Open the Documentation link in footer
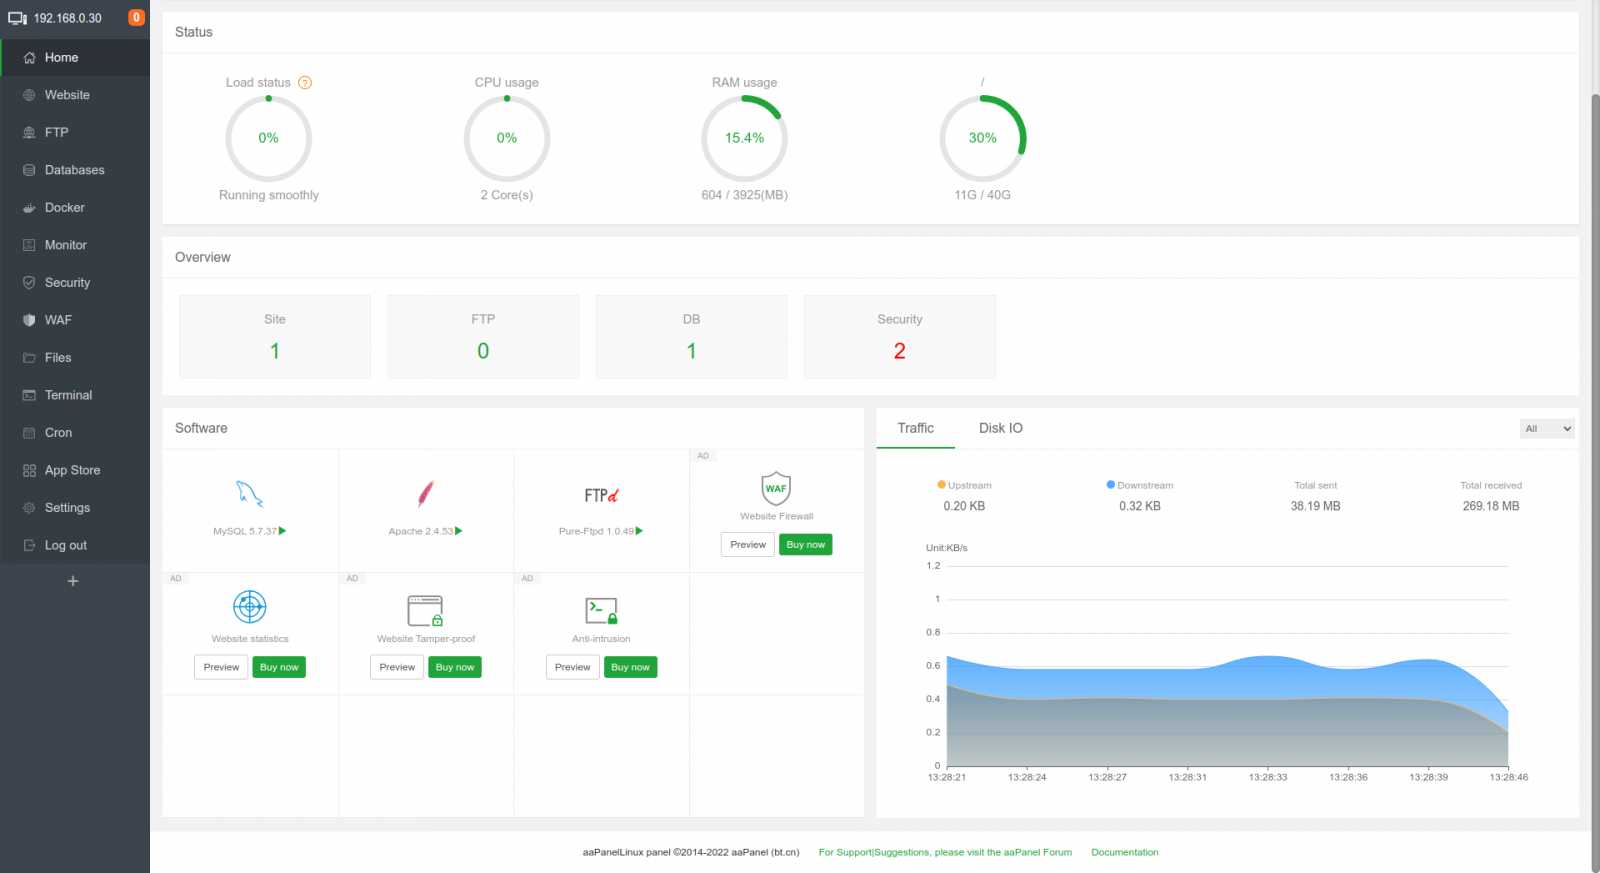The image size is (1600, 873). pyautogui.click(x=1125, y=852)
